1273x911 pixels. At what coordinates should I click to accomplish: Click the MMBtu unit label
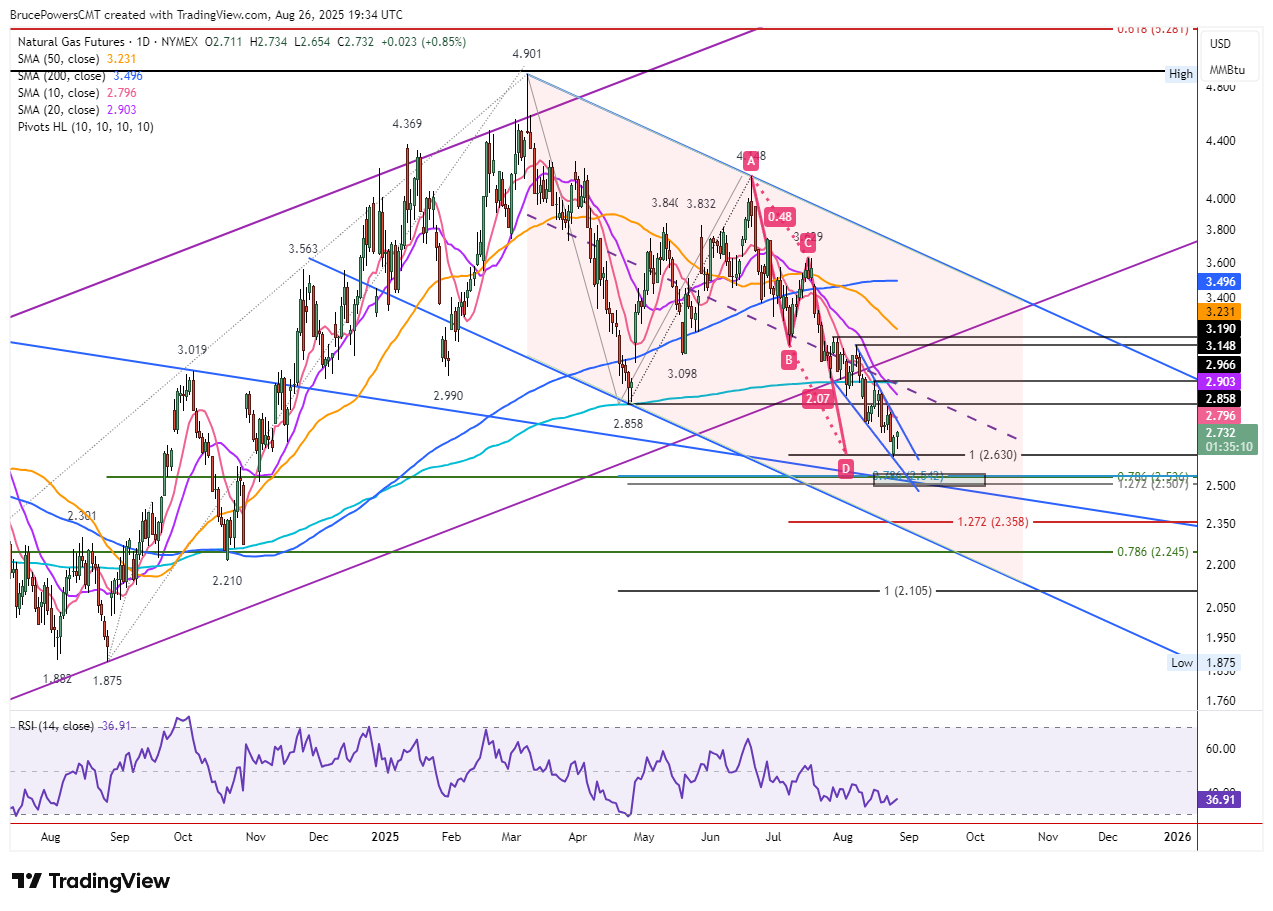tap(1227, 70)
